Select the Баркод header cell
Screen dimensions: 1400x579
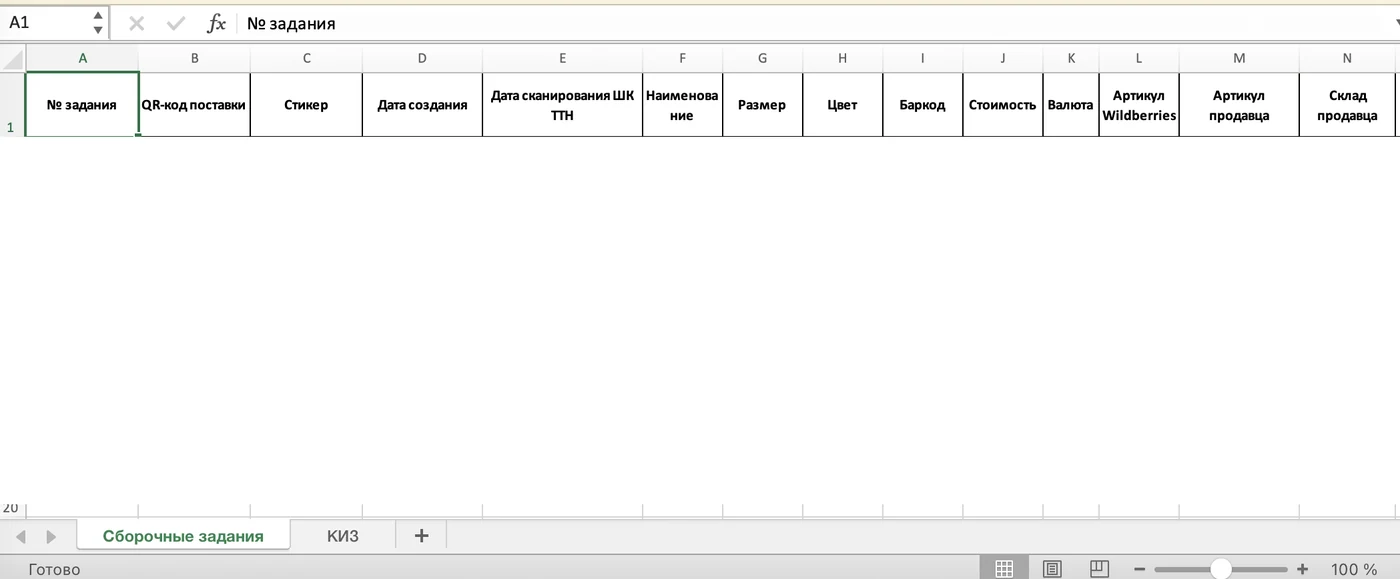[x=922, y=104]
